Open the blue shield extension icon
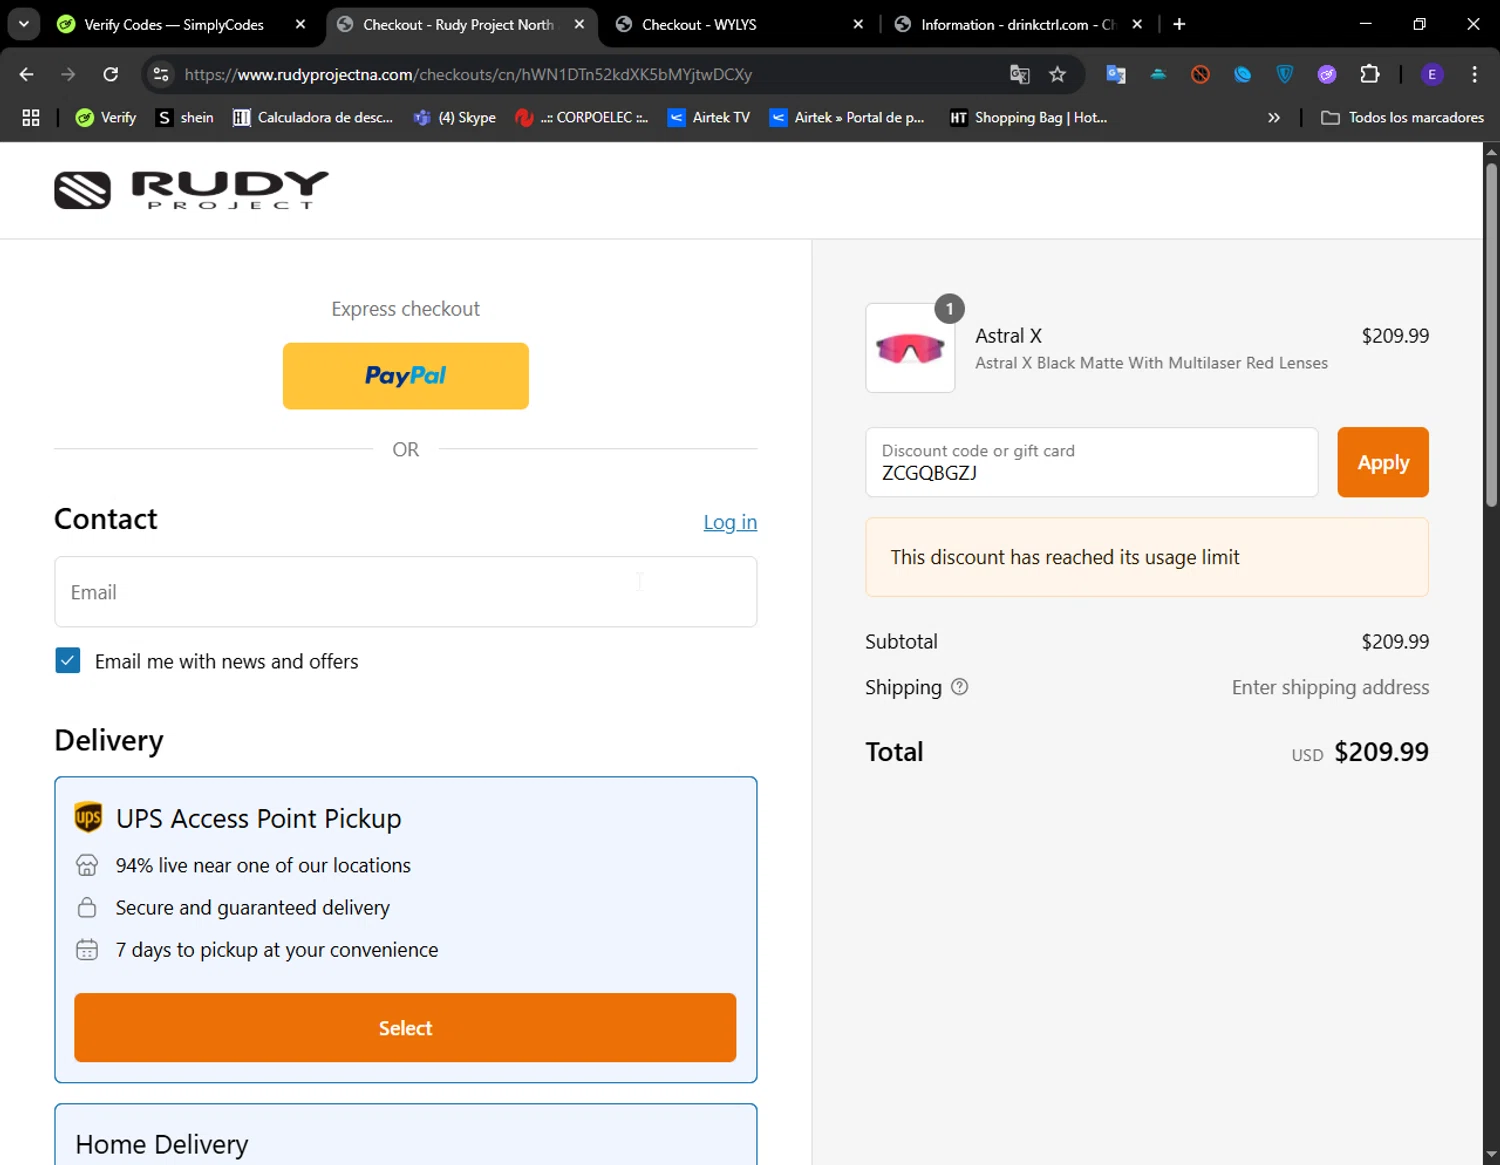 click(x=1285, y=74)
